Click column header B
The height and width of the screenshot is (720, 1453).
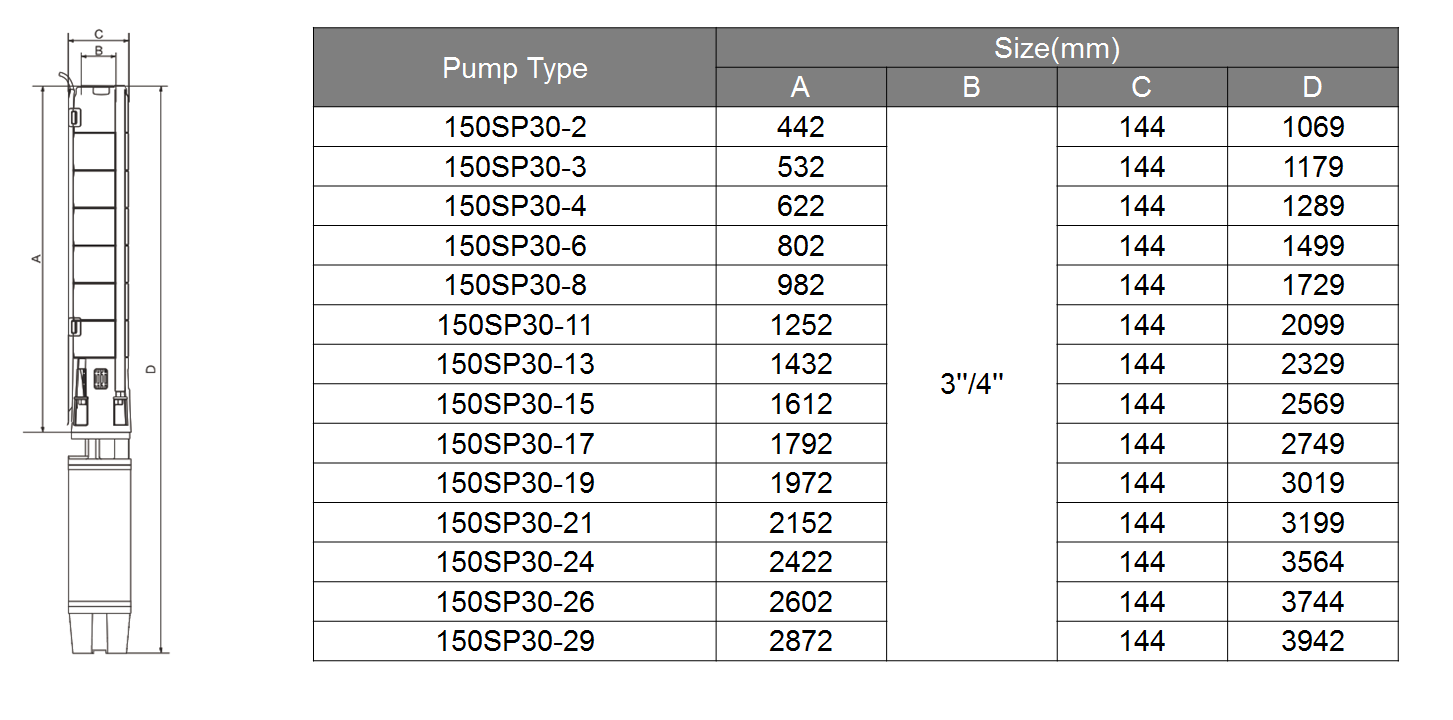971,87
